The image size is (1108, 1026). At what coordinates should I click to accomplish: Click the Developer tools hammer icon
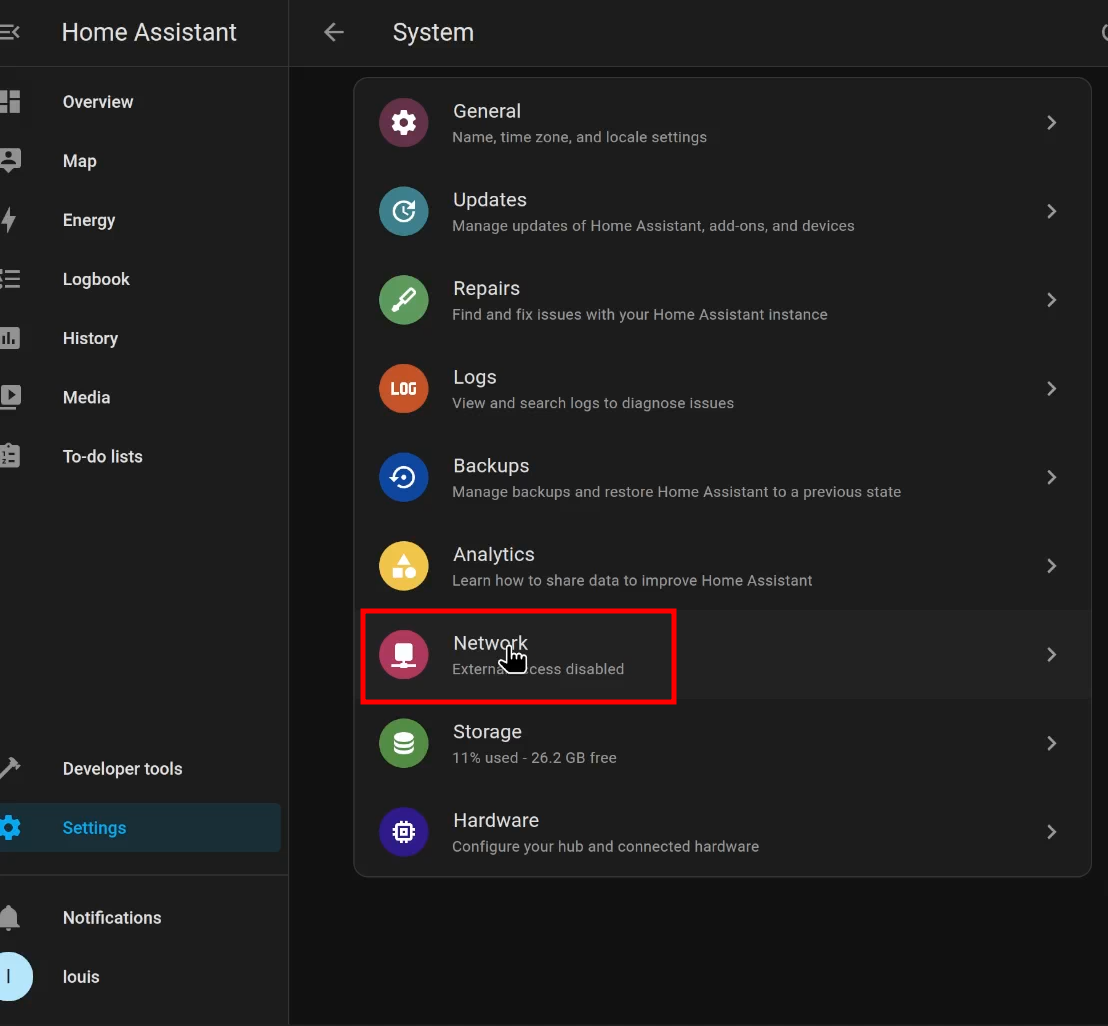pyautogui.click(x=10, y=768)
